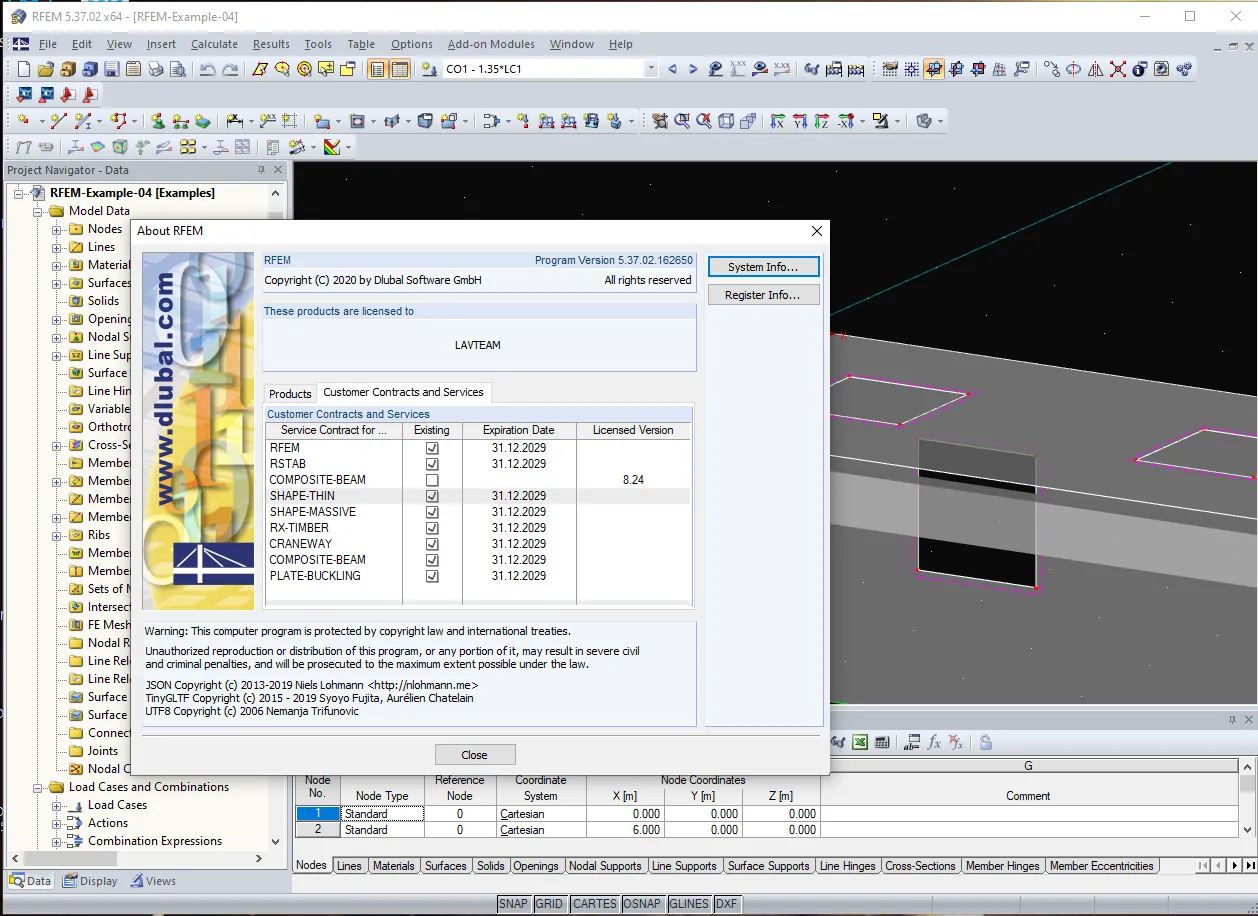Open the Calculate menu

click(214, 44)
